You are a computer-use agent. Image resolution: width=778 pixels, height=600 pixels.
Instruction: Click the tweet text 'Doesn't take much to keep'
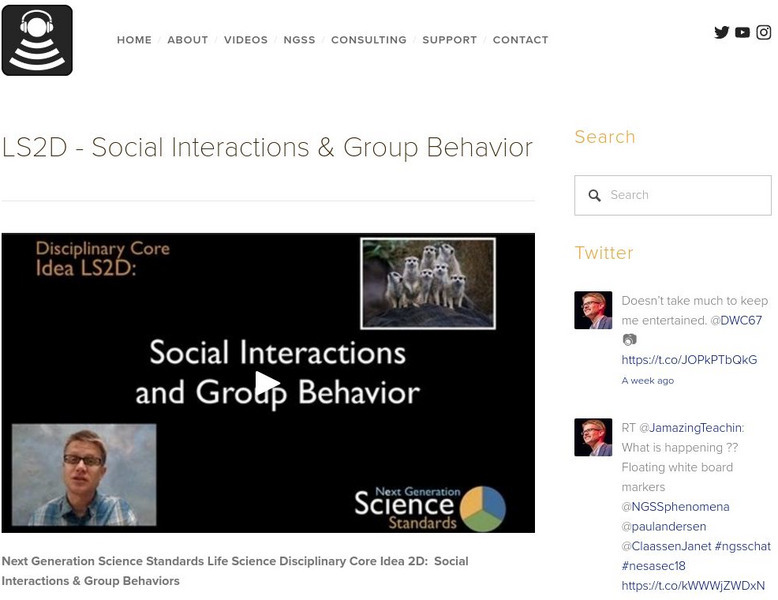pos(695,301)
